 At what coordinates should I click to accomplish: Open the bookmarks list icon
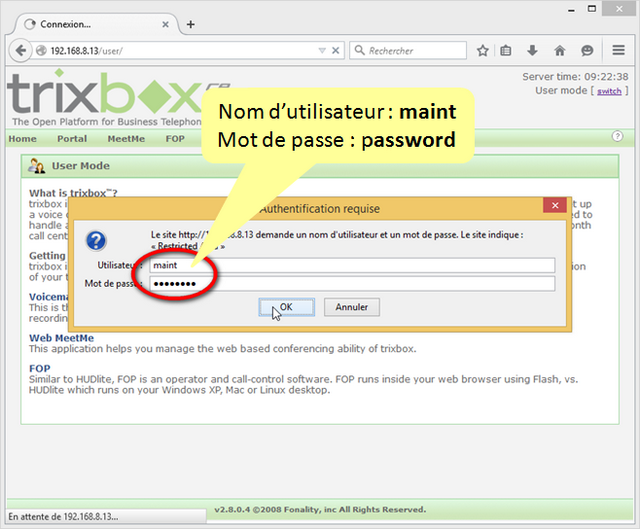click(x=506, y=51)
